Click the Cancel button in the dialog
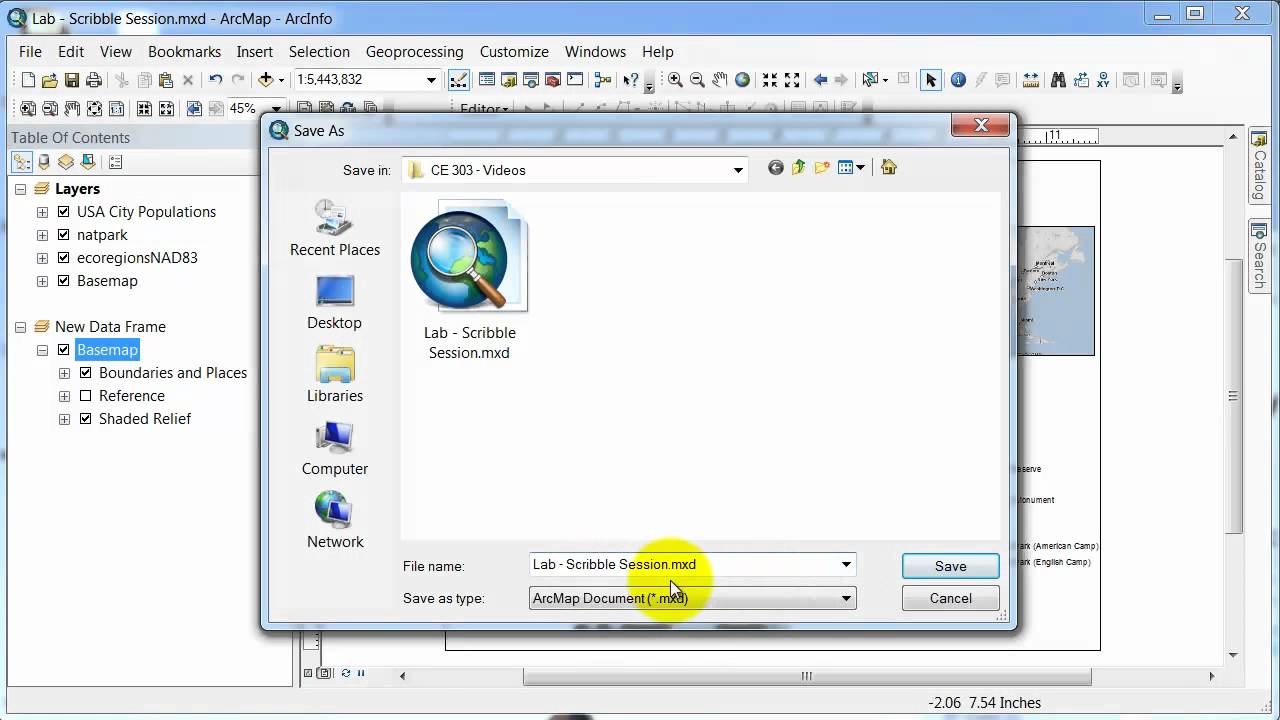Image resolution: width=1280 pixels, height=720 pixels. [950, 598]
